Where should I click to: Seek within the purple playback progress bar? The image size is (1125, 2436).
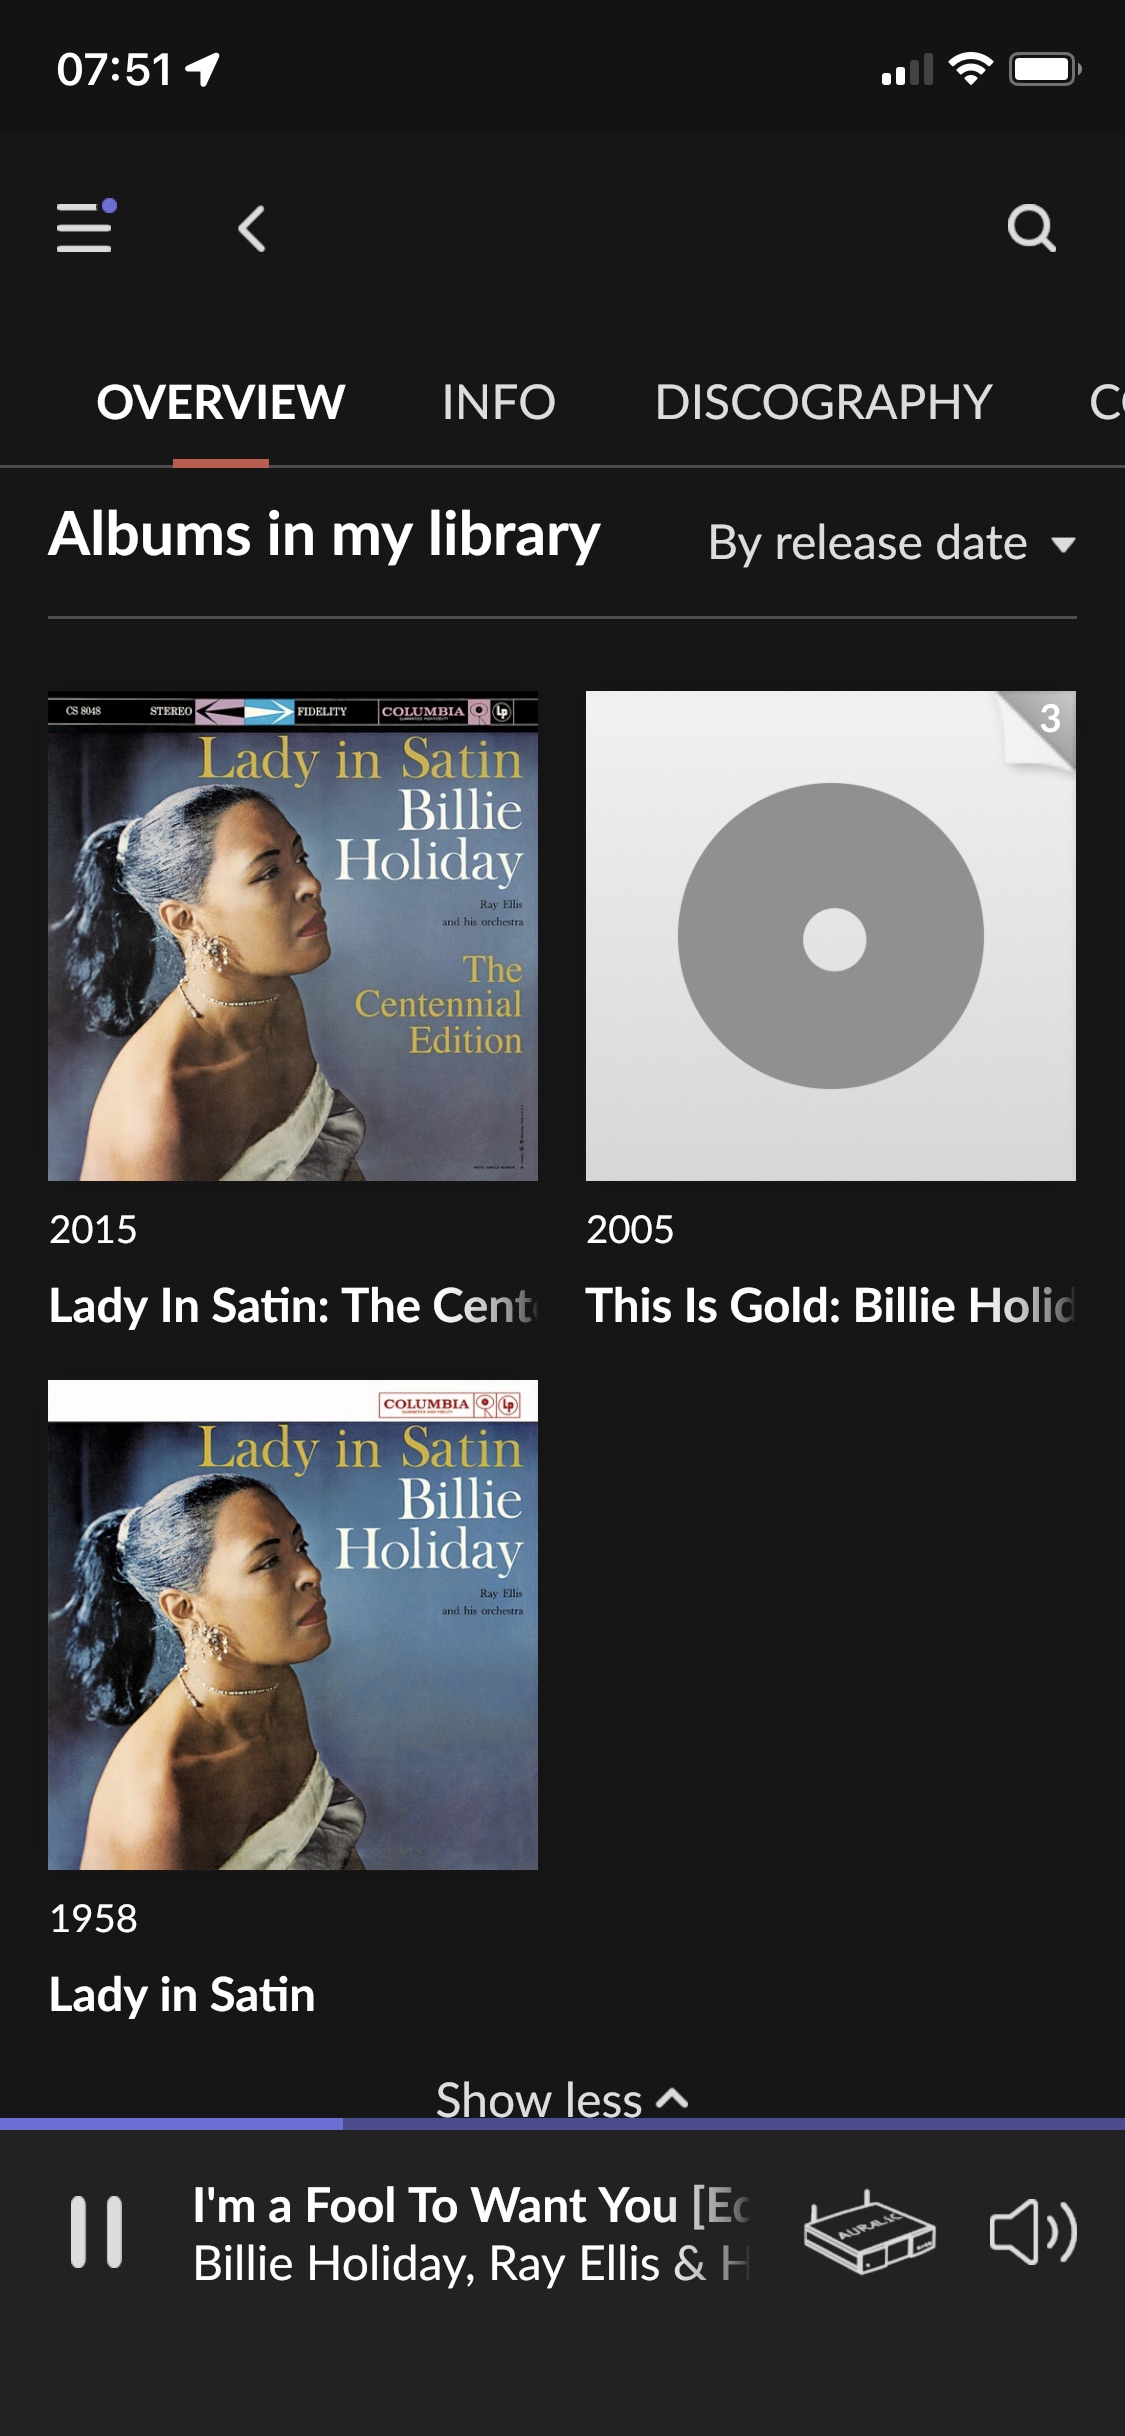click(x=562, y=2123)
